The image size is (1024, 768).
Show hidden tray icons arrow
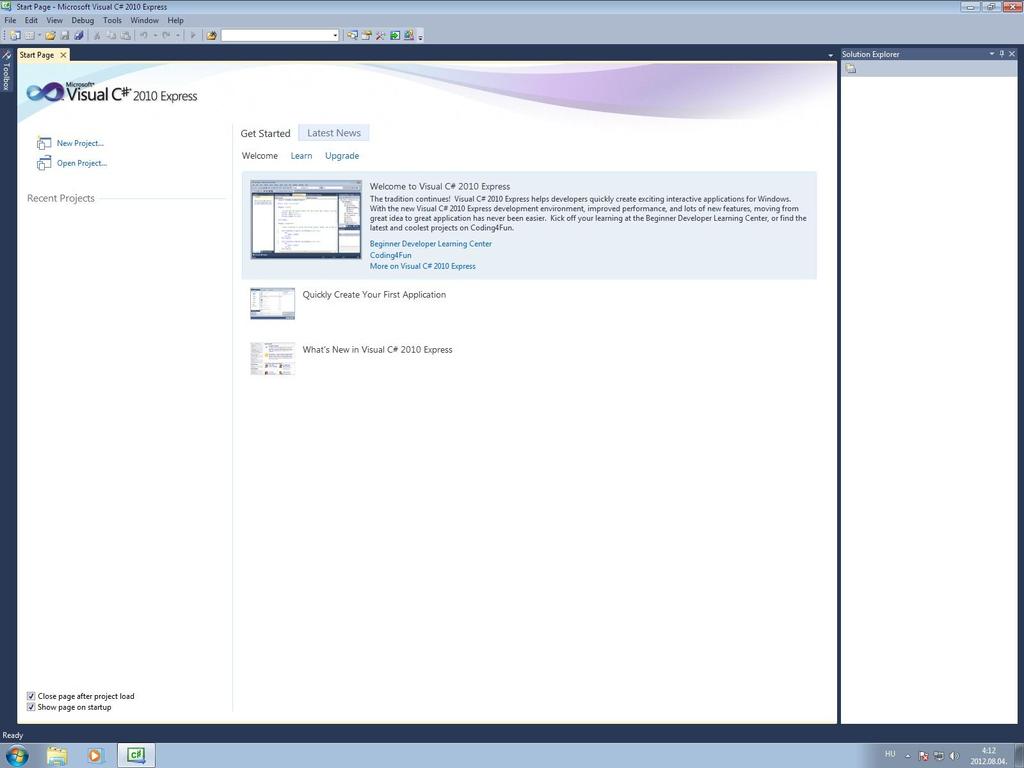point(908,756)
